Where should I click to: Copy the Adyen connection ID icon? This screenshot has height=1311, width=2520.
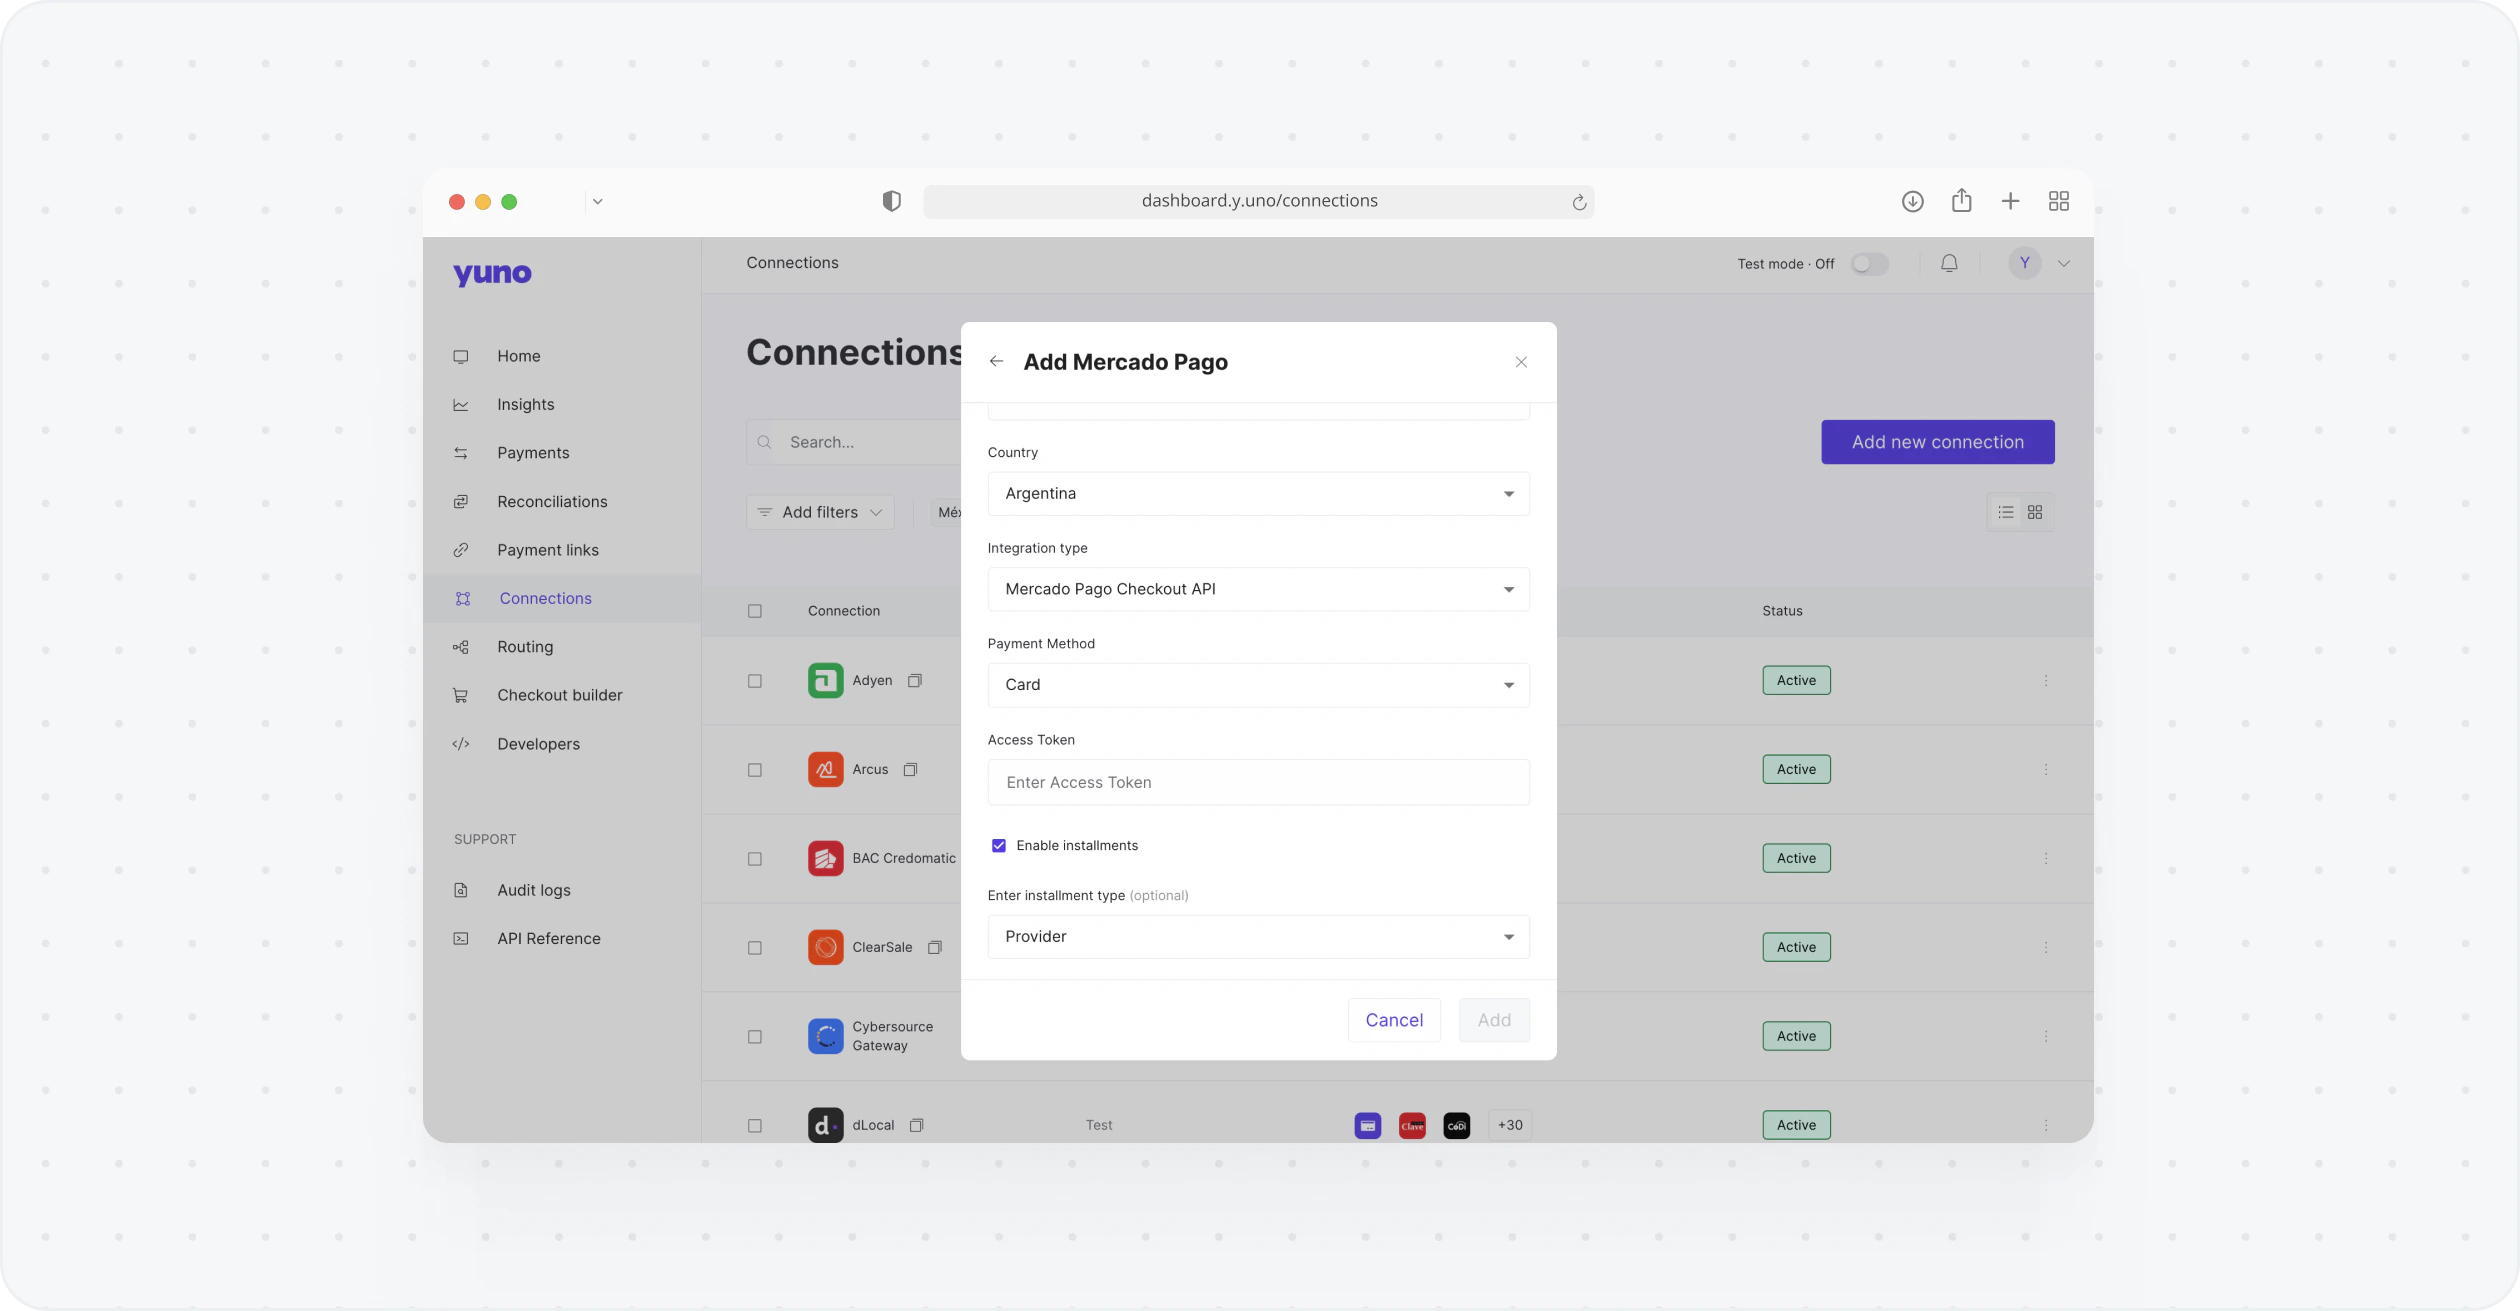[914, 681]
